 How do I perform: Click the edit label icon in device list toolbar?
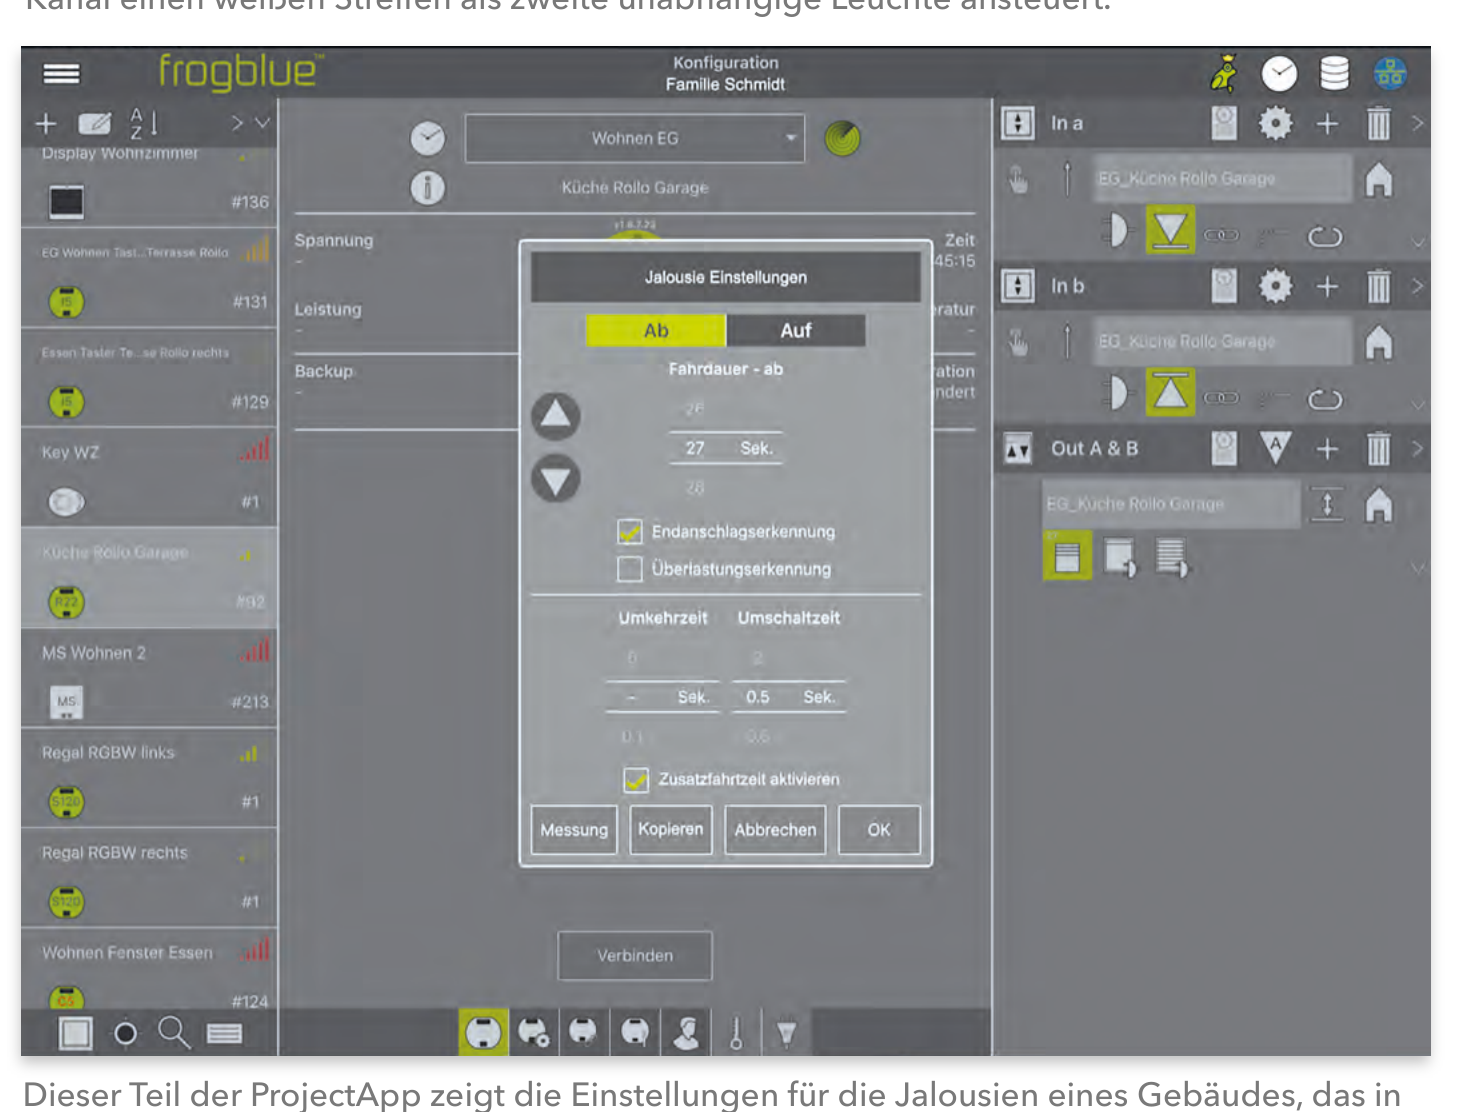(95, 123)
